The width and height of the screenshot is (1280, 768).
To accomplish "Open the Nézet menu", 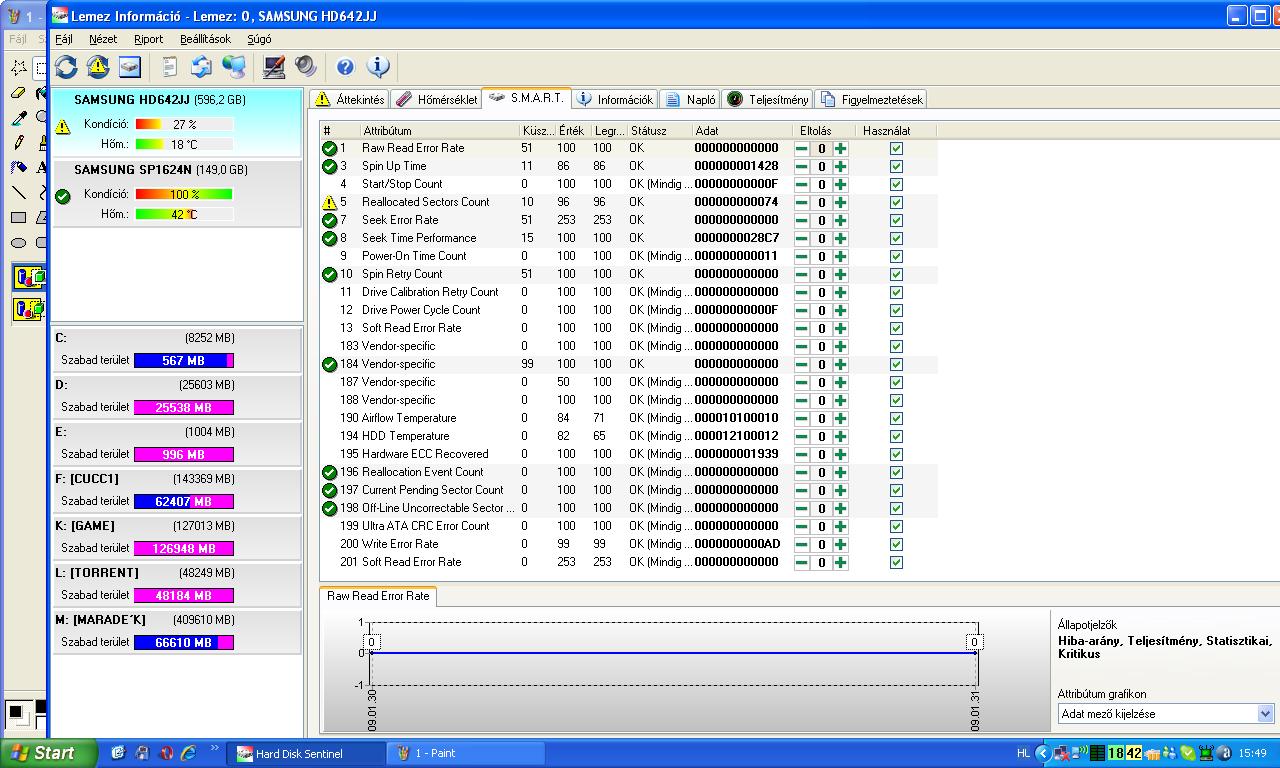I will pyautogui.click(x=103, y=39).
